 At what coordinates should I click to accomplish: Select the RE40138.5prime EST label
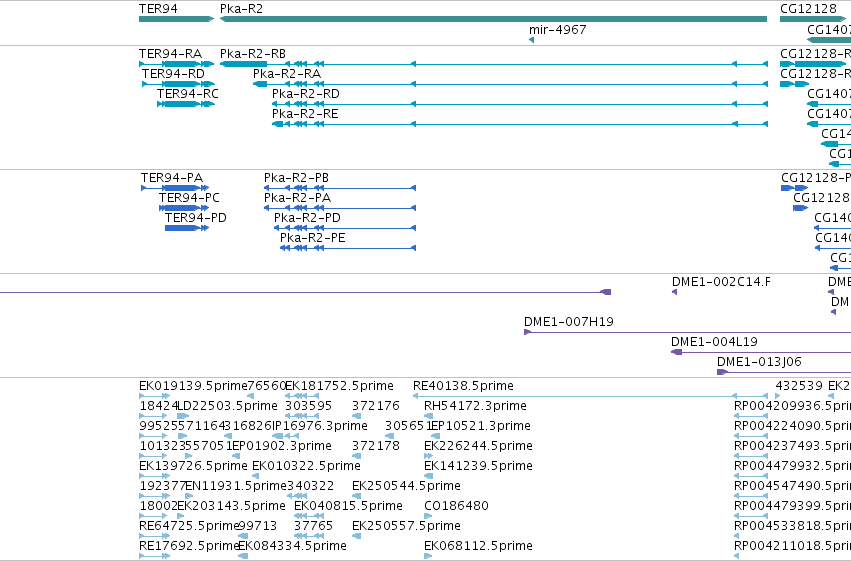tap(463, 386)
